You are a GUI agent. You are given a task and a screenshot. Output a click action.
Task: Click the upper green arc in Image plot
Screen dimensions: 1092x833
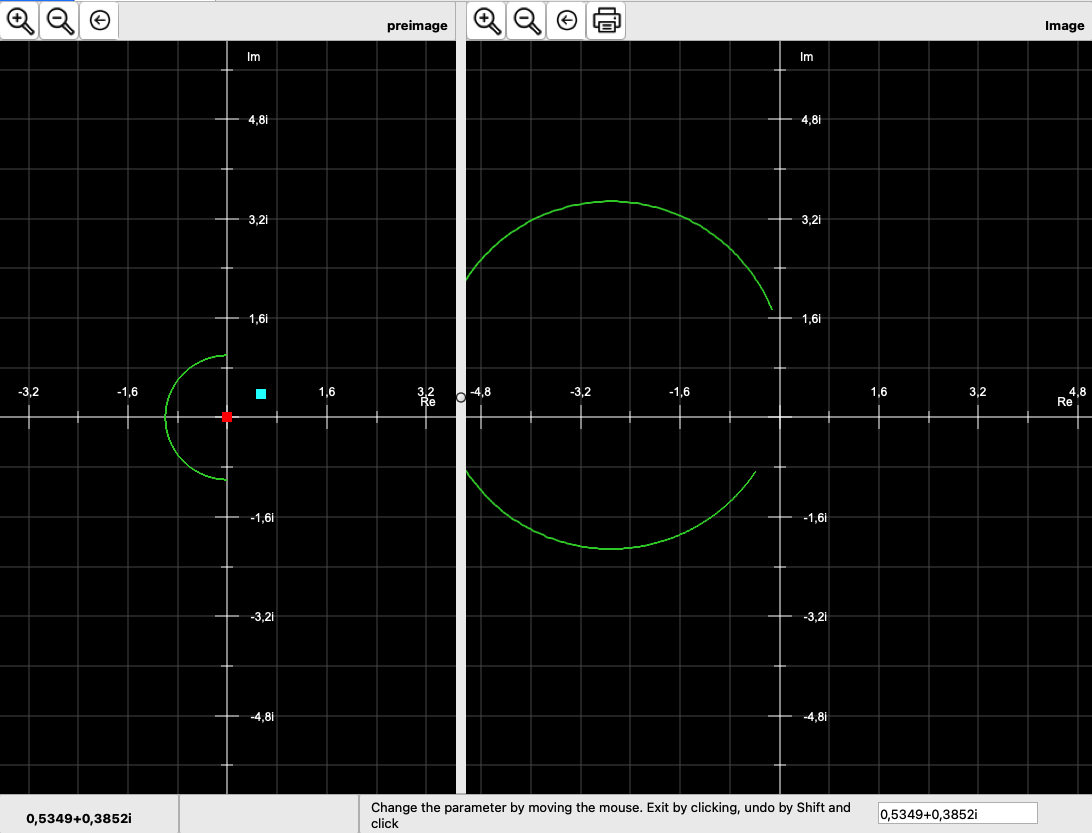611,202
